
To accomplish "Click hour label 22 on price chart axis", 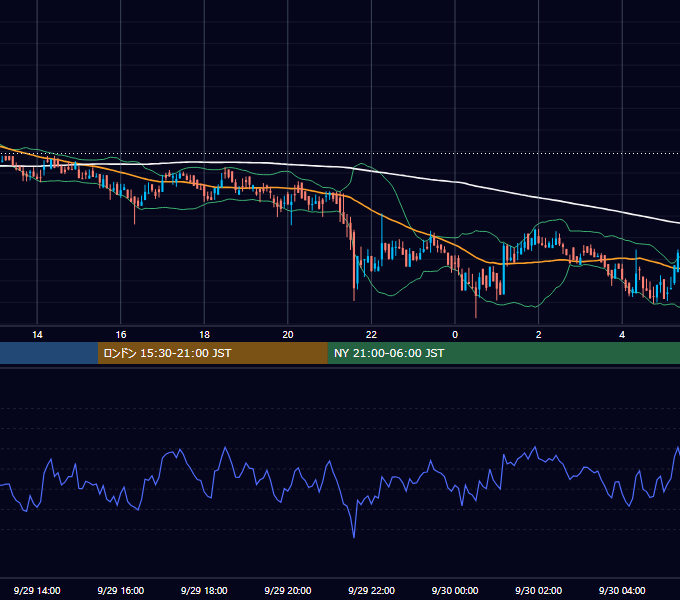I will click(371, 335).
